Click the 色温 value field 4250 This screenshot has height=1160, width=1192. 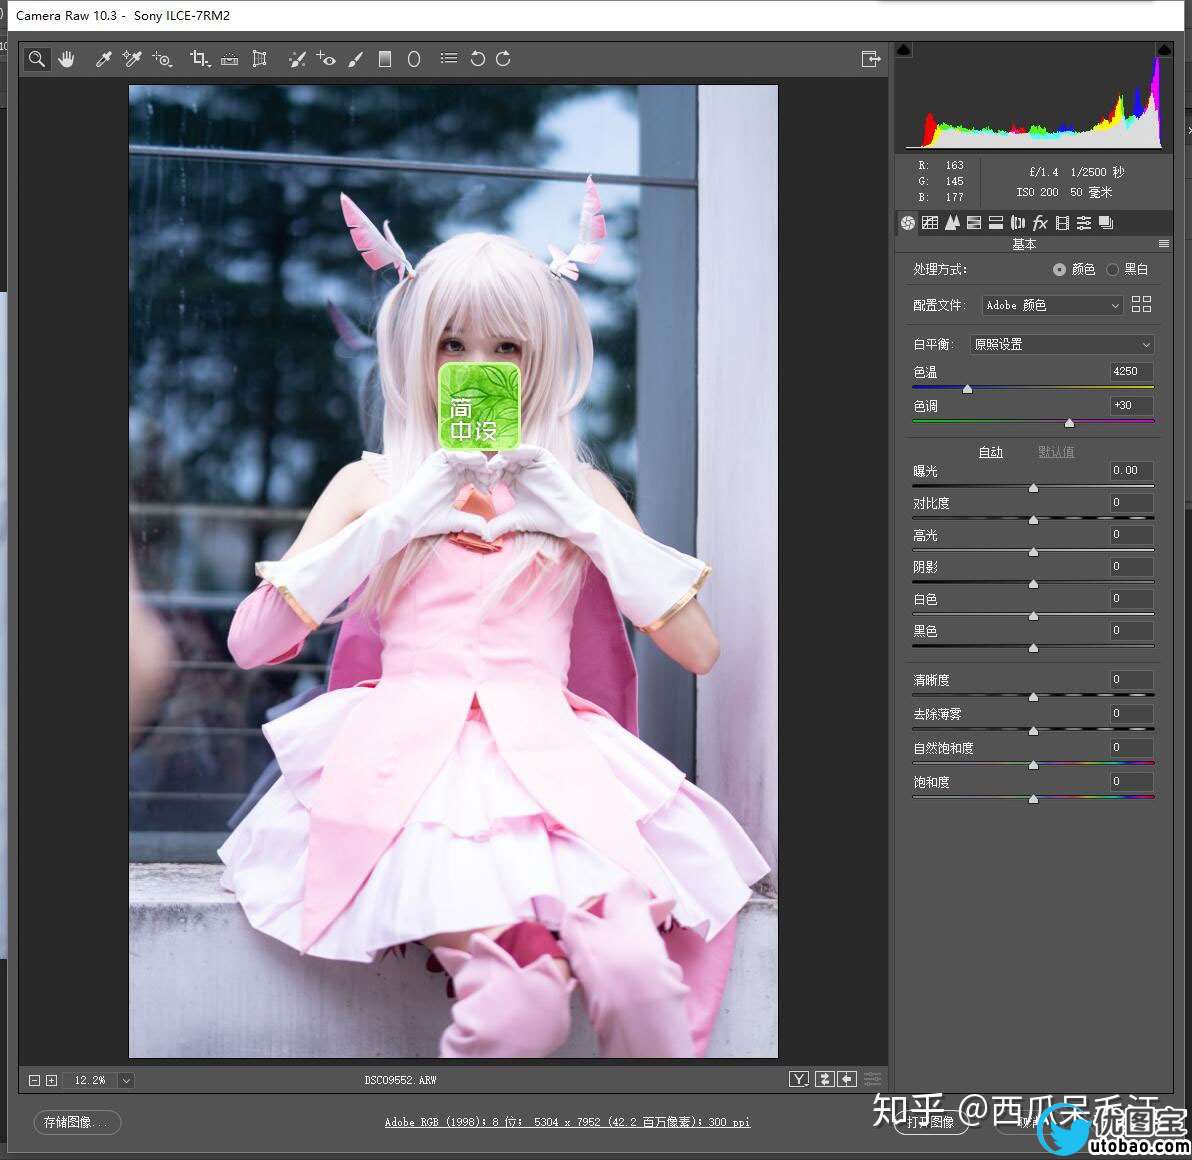point(1131,372)
